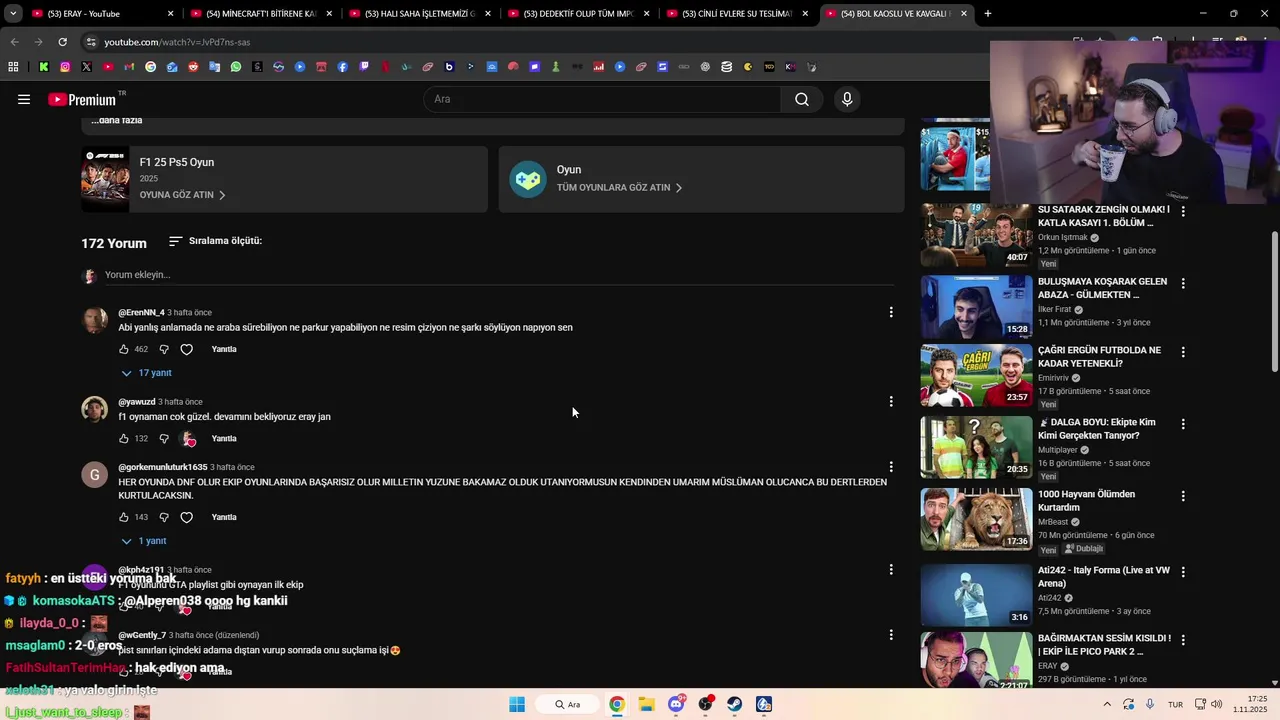
Task: Open options for ÇAĞRI ERGÜN FUTBOLDA video
Action: tap(1183, 352)
